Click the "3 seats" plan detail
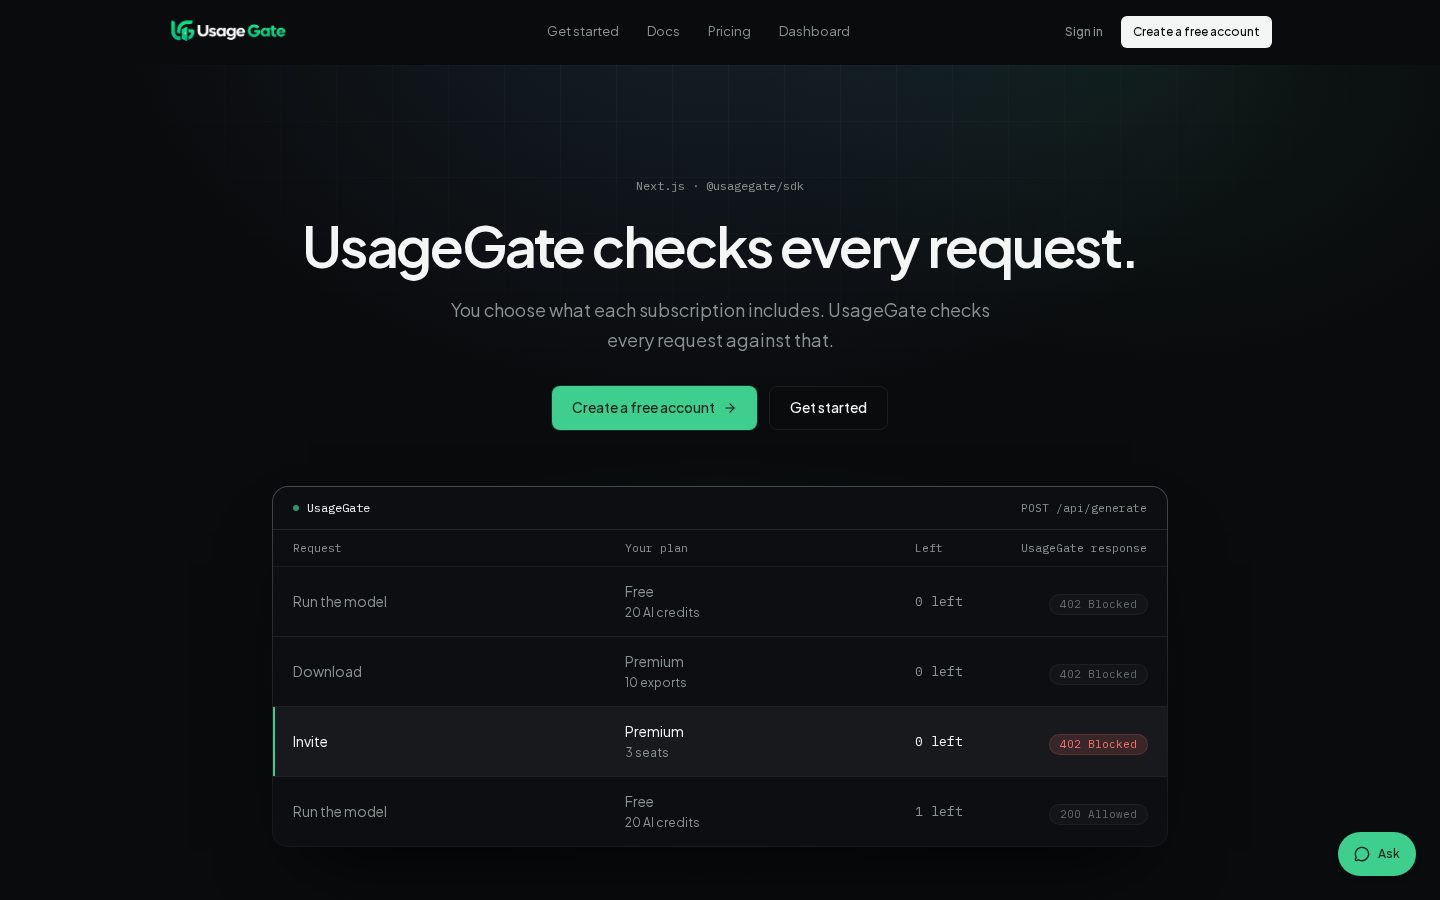Viewport: 1440px width, 900px height. (x=647, y=752)
